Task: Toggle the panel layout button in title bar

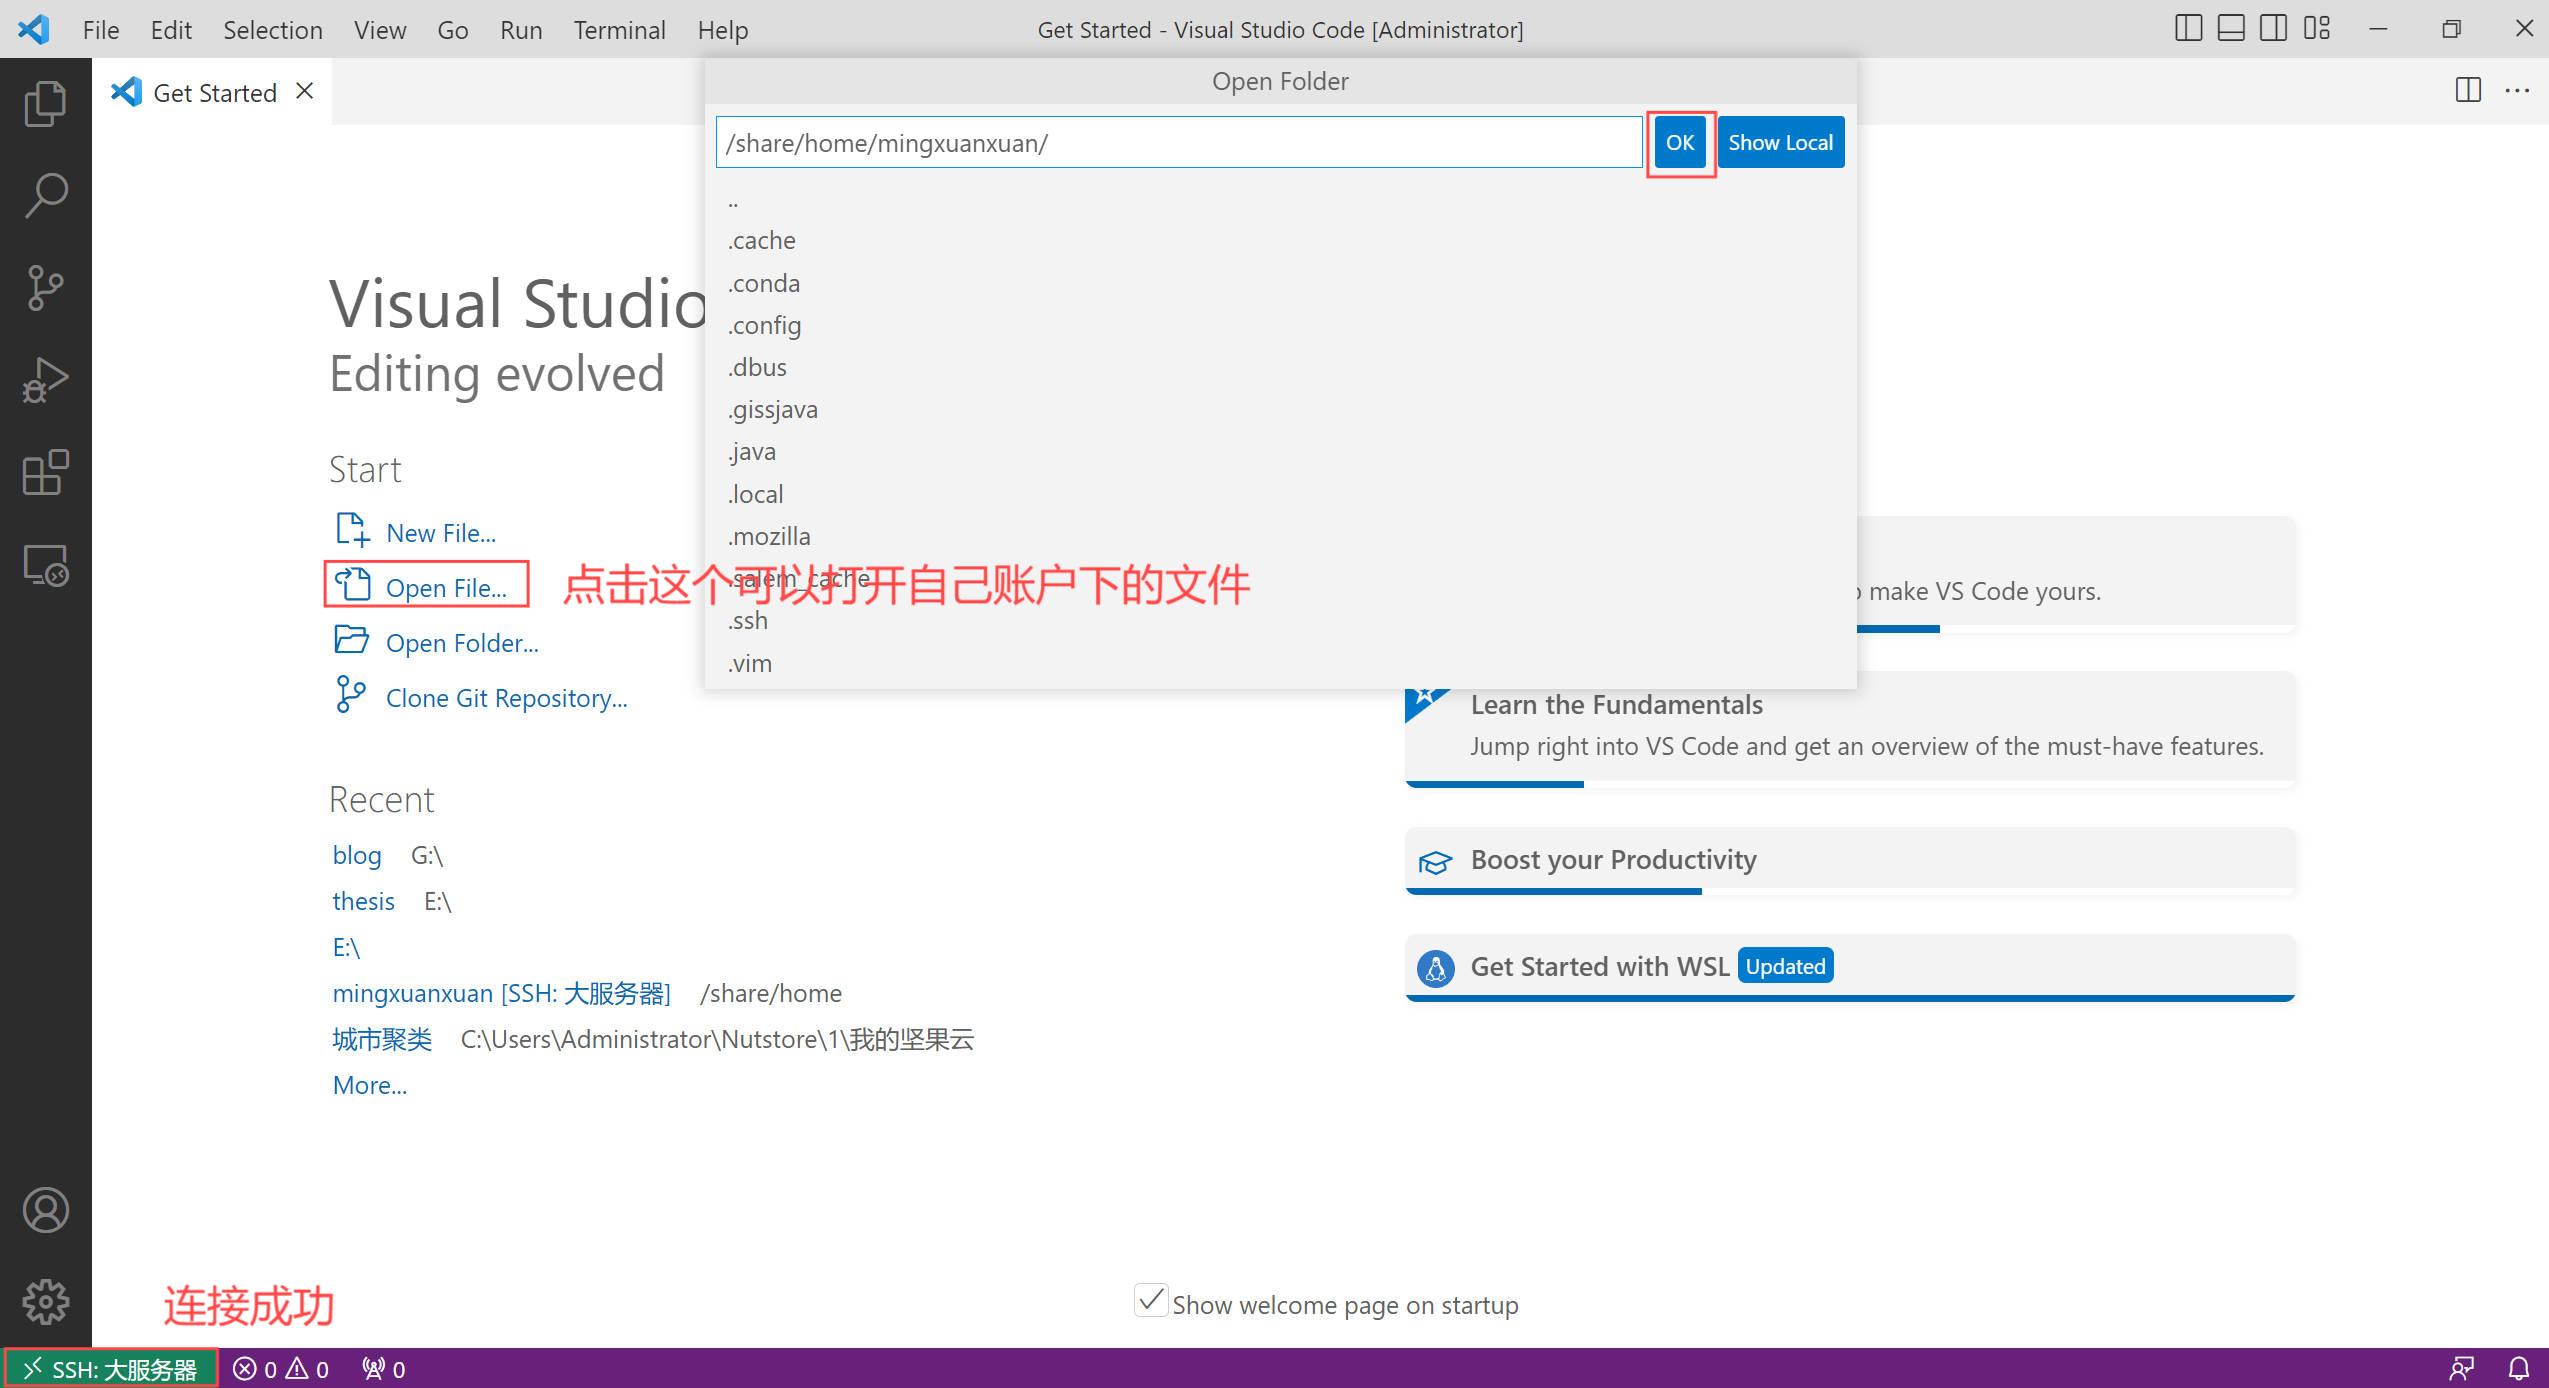Action: (x=2231, y=29)
